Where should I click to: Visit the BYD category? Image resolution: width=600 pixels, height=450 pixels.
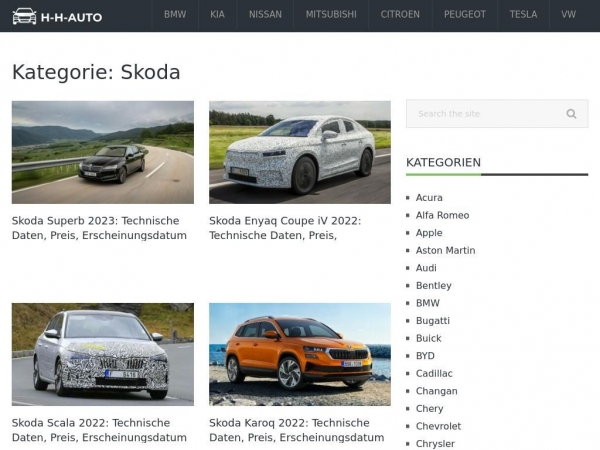pyautogui.click(x=425, y=356)
